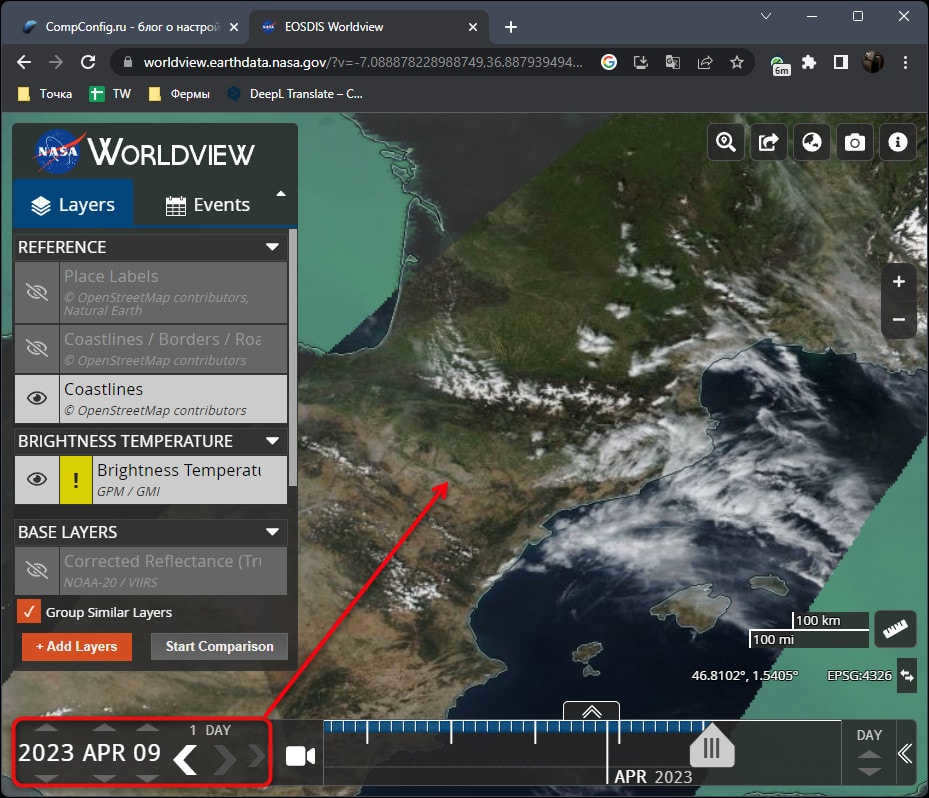Open the animation video camera tool
929x798 pixels.
[x=300, y=756]
